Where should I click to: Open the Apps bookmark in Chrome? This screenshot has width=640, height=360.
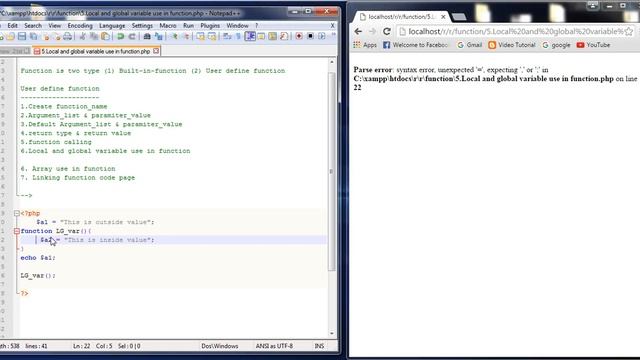365,45
